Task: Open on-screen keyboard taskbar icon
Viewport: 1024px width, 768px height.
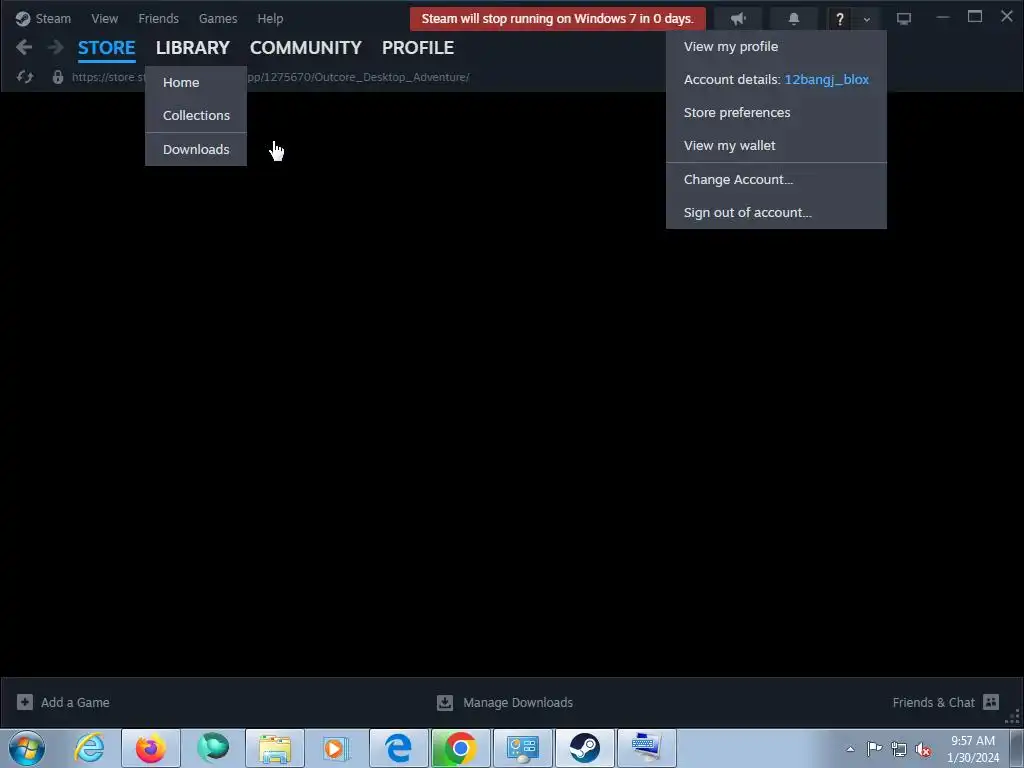Action: (x=647, y=748)
